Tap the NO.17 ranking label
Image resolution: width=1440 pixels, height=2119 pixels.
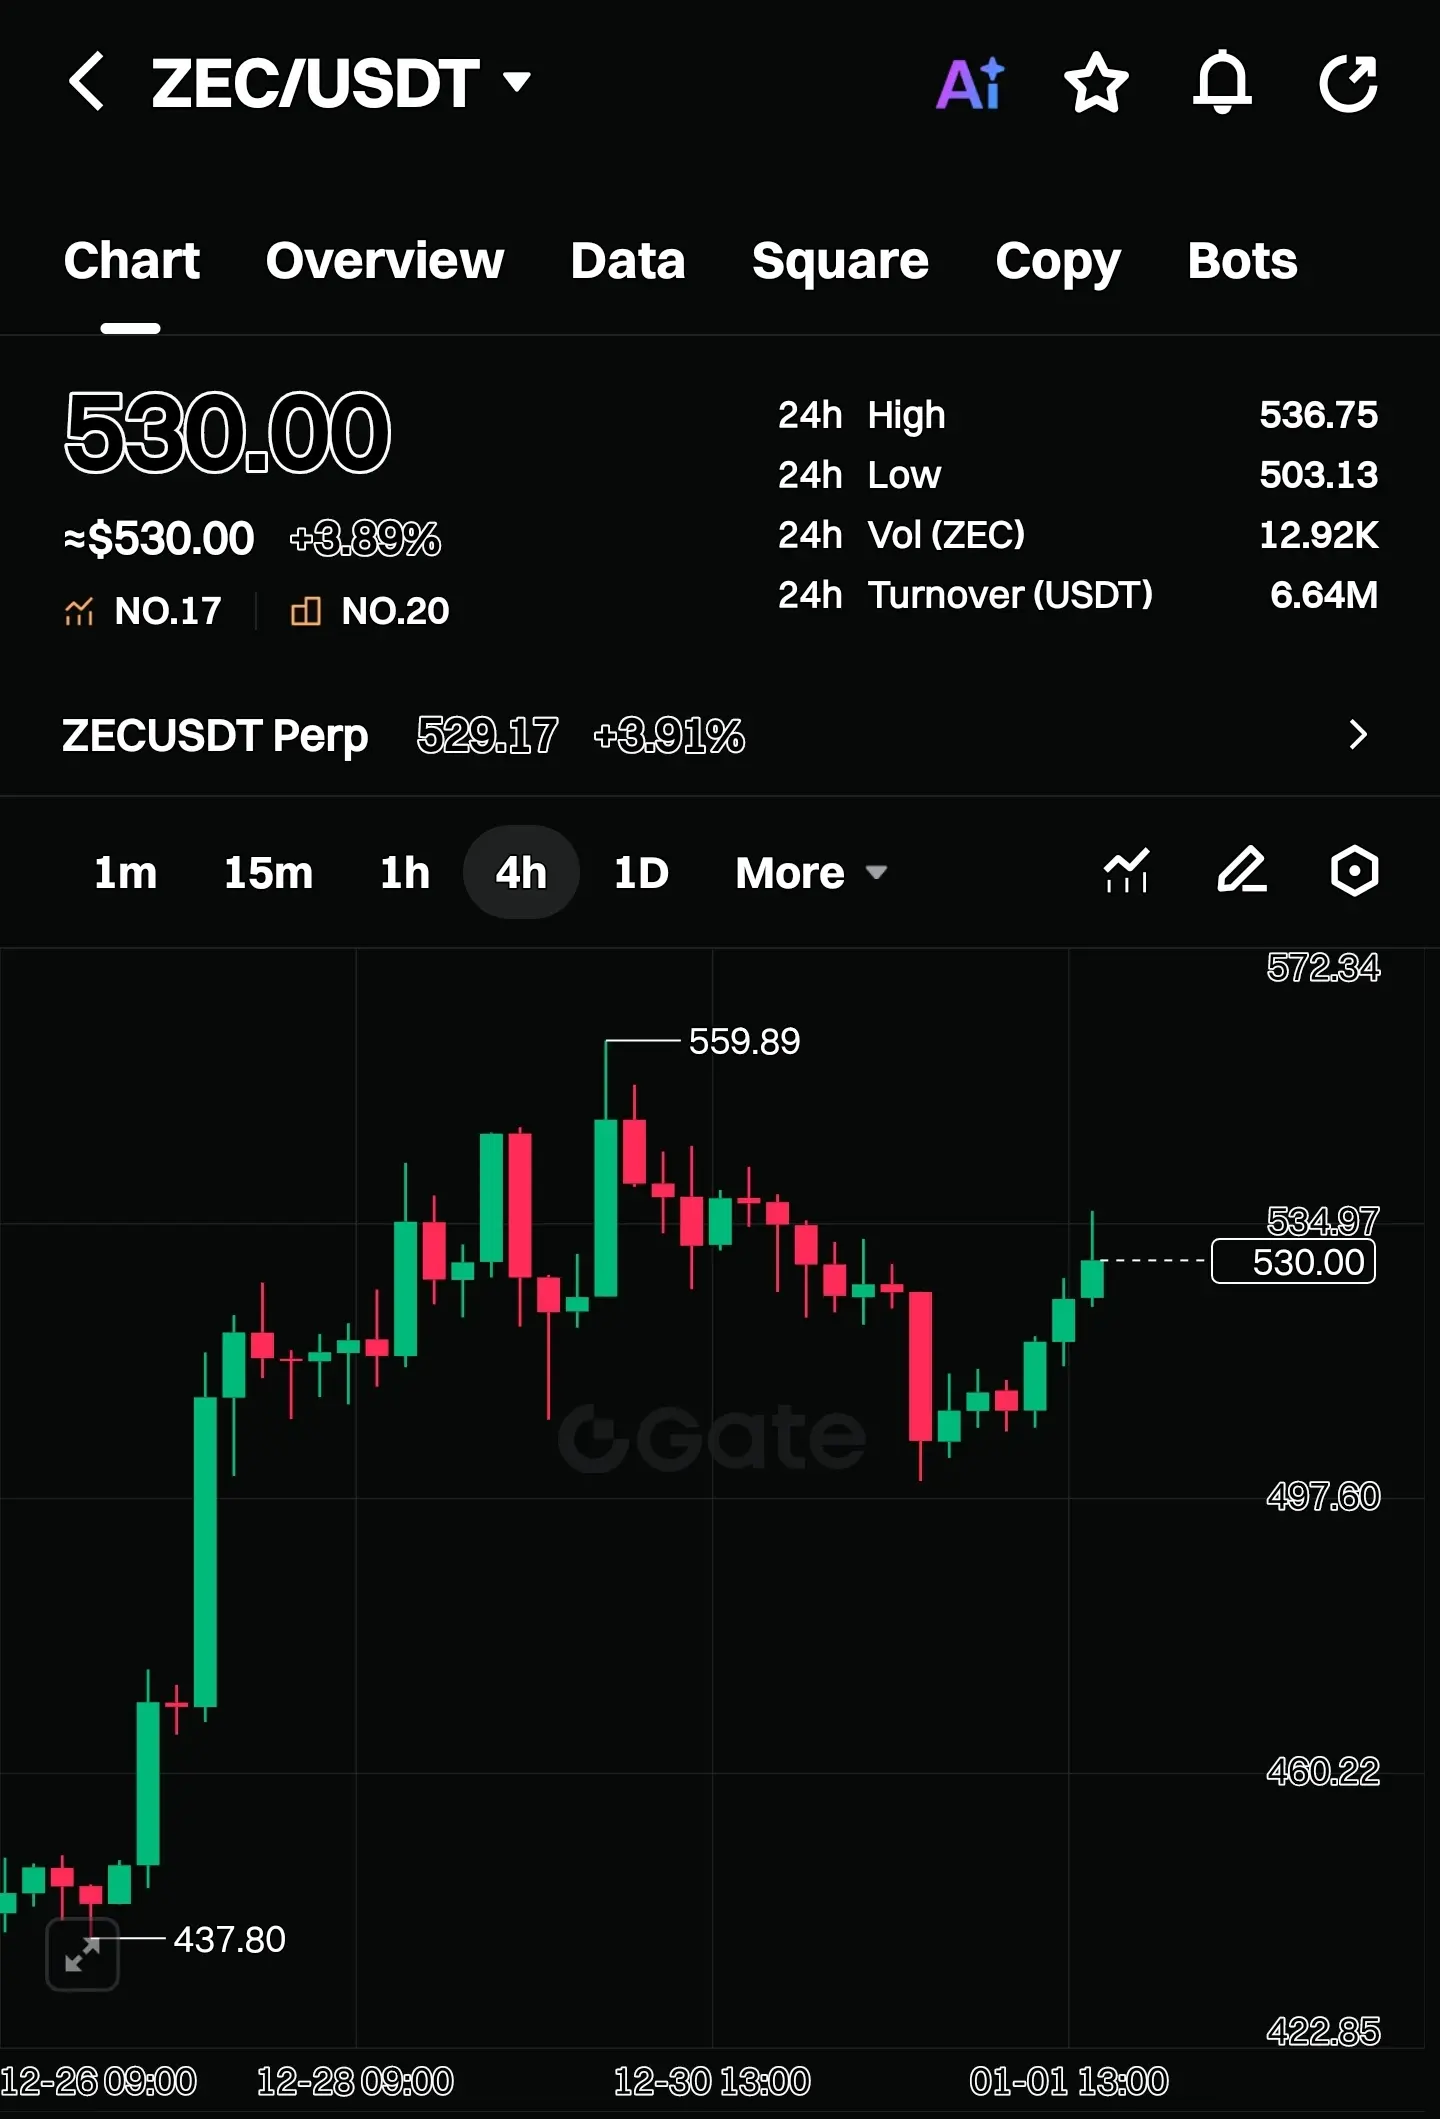pos(168,611)
